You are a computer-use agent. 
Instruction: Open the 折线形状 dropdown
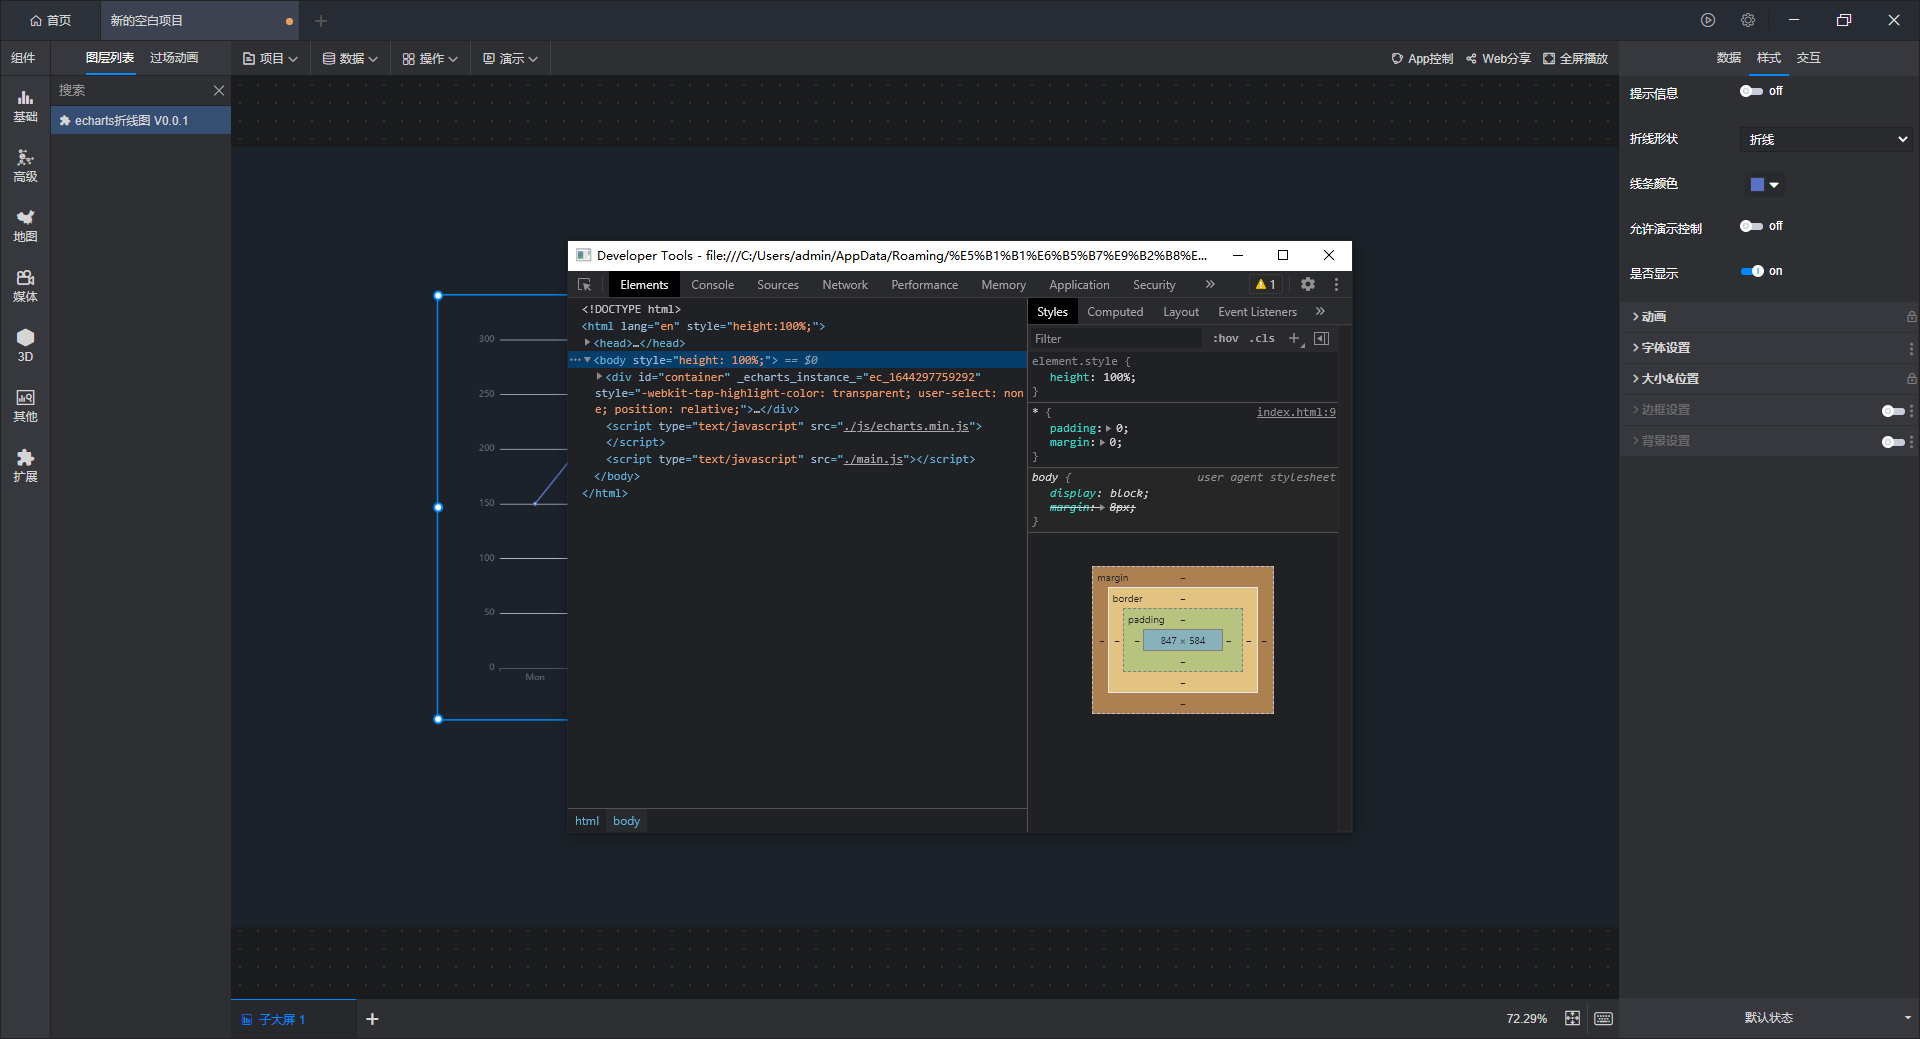pos(1826,139)
